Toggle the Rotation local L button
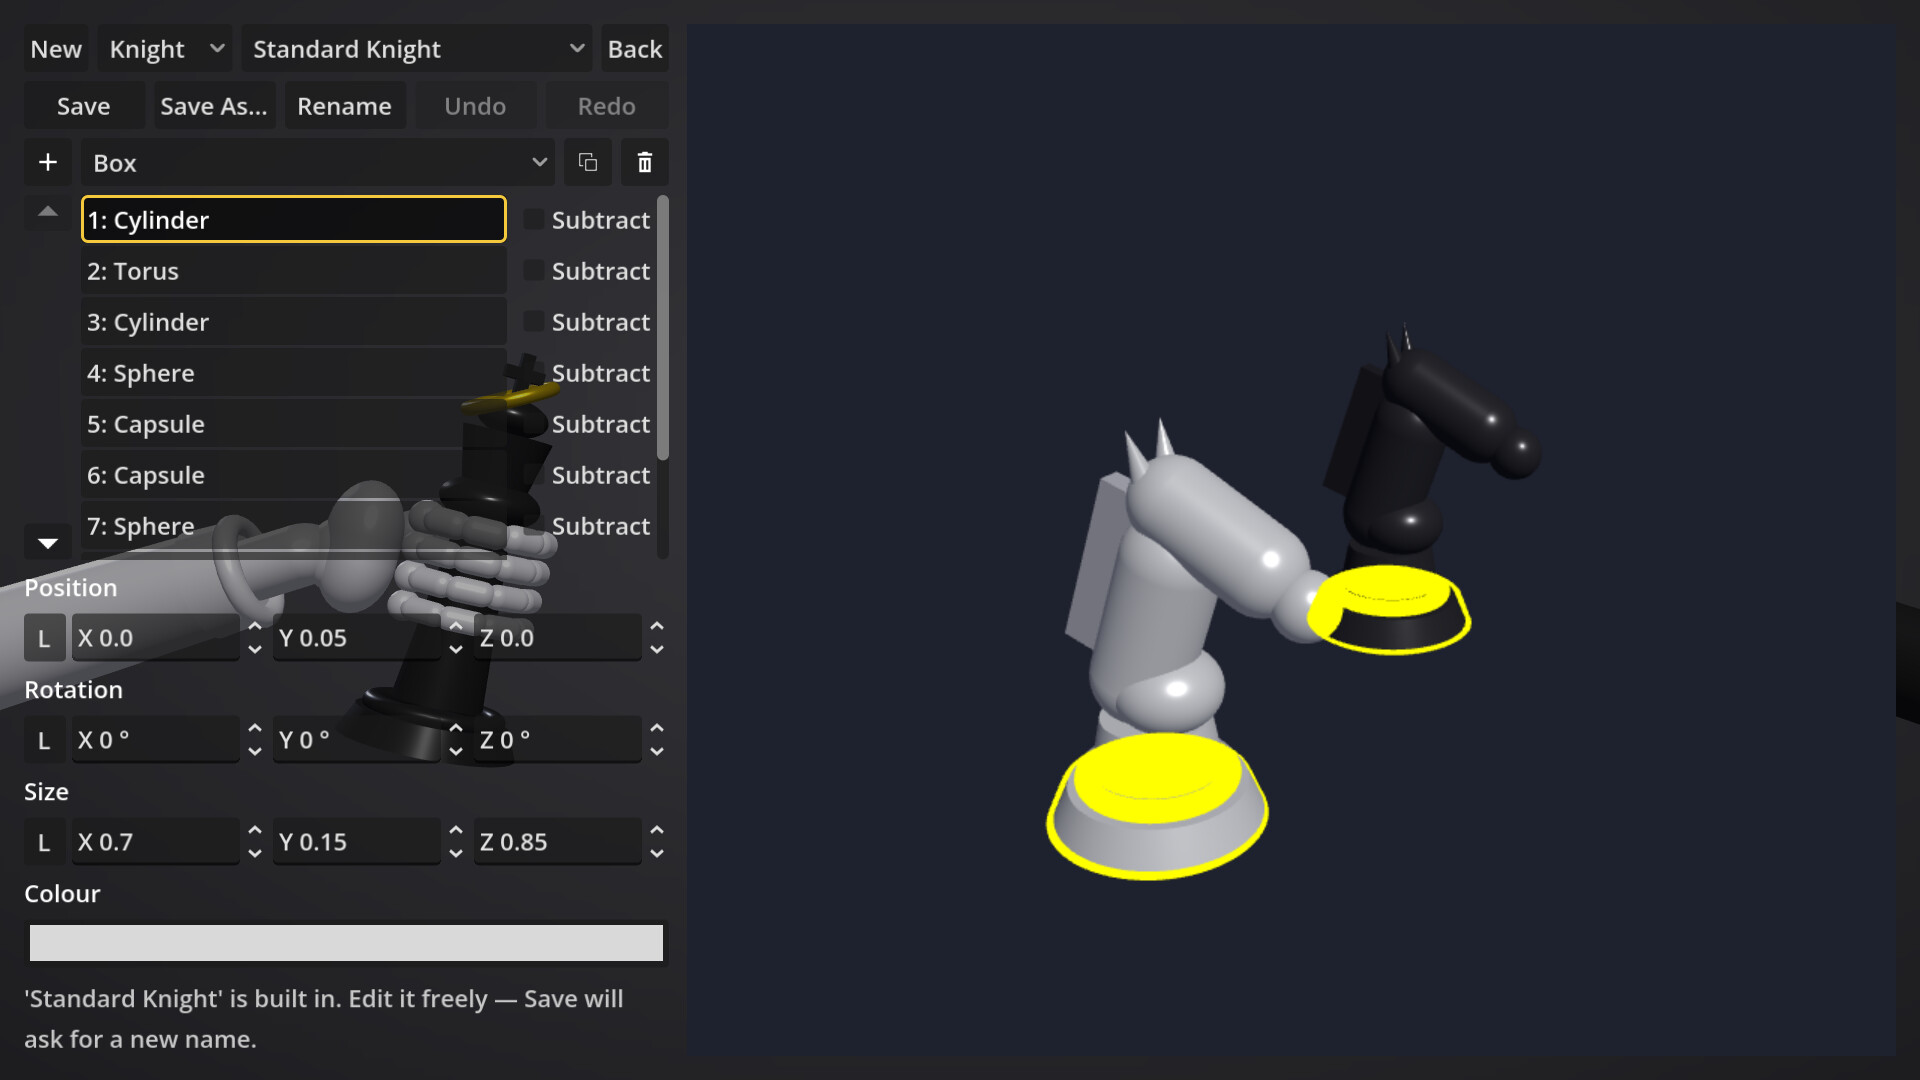The height and width of the screenshot is (1080, 1920). click(x=44, y=740)
